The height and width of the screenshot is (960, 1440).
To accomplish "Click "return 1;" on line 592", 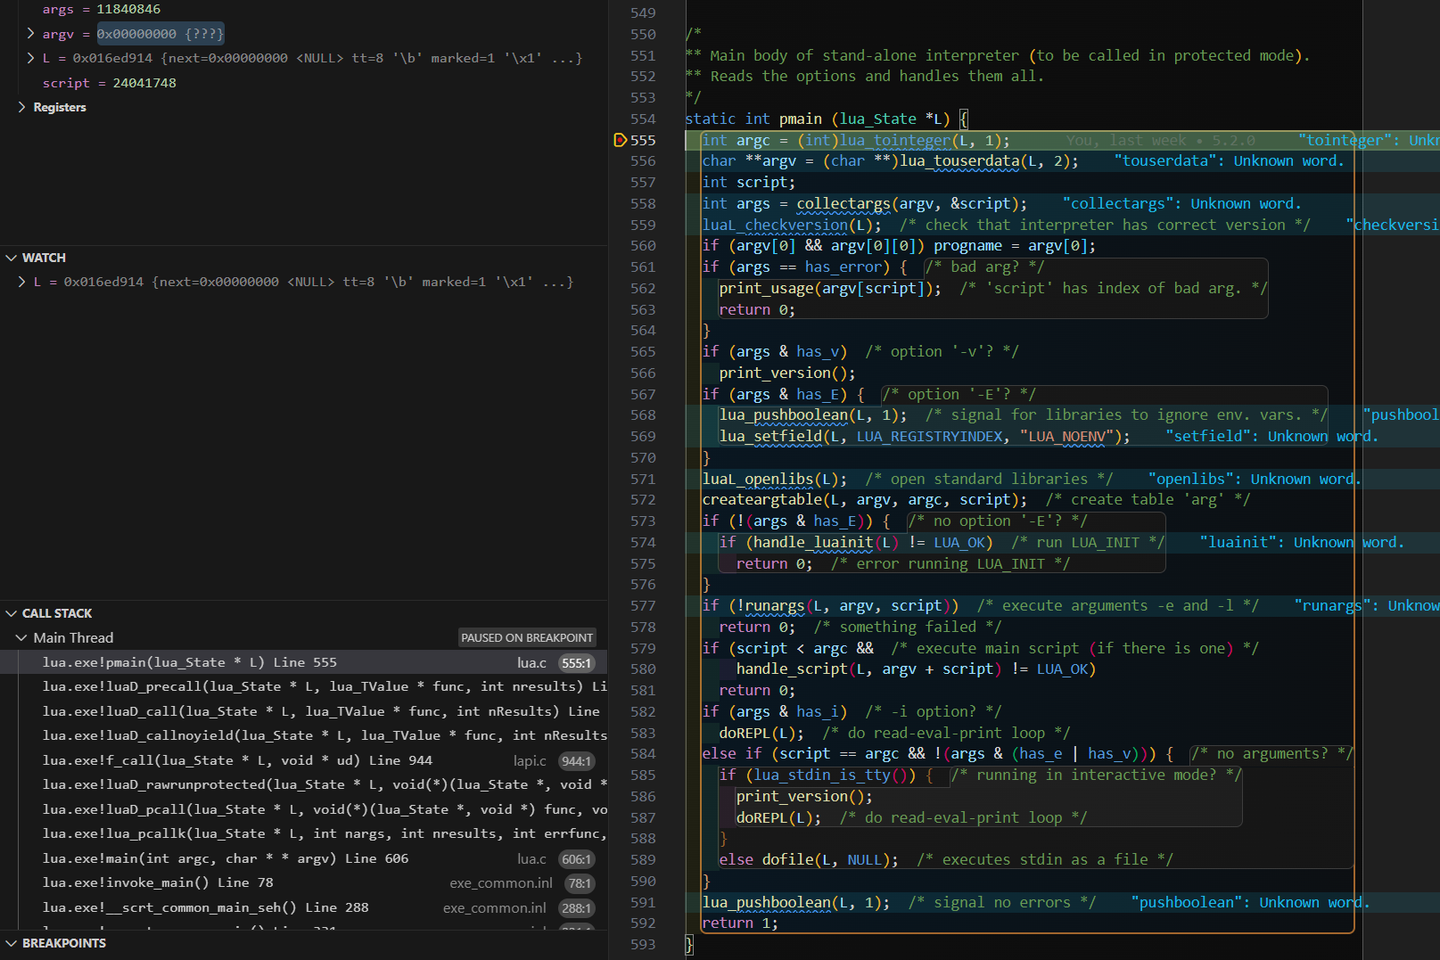I will (x=740, y=923).
